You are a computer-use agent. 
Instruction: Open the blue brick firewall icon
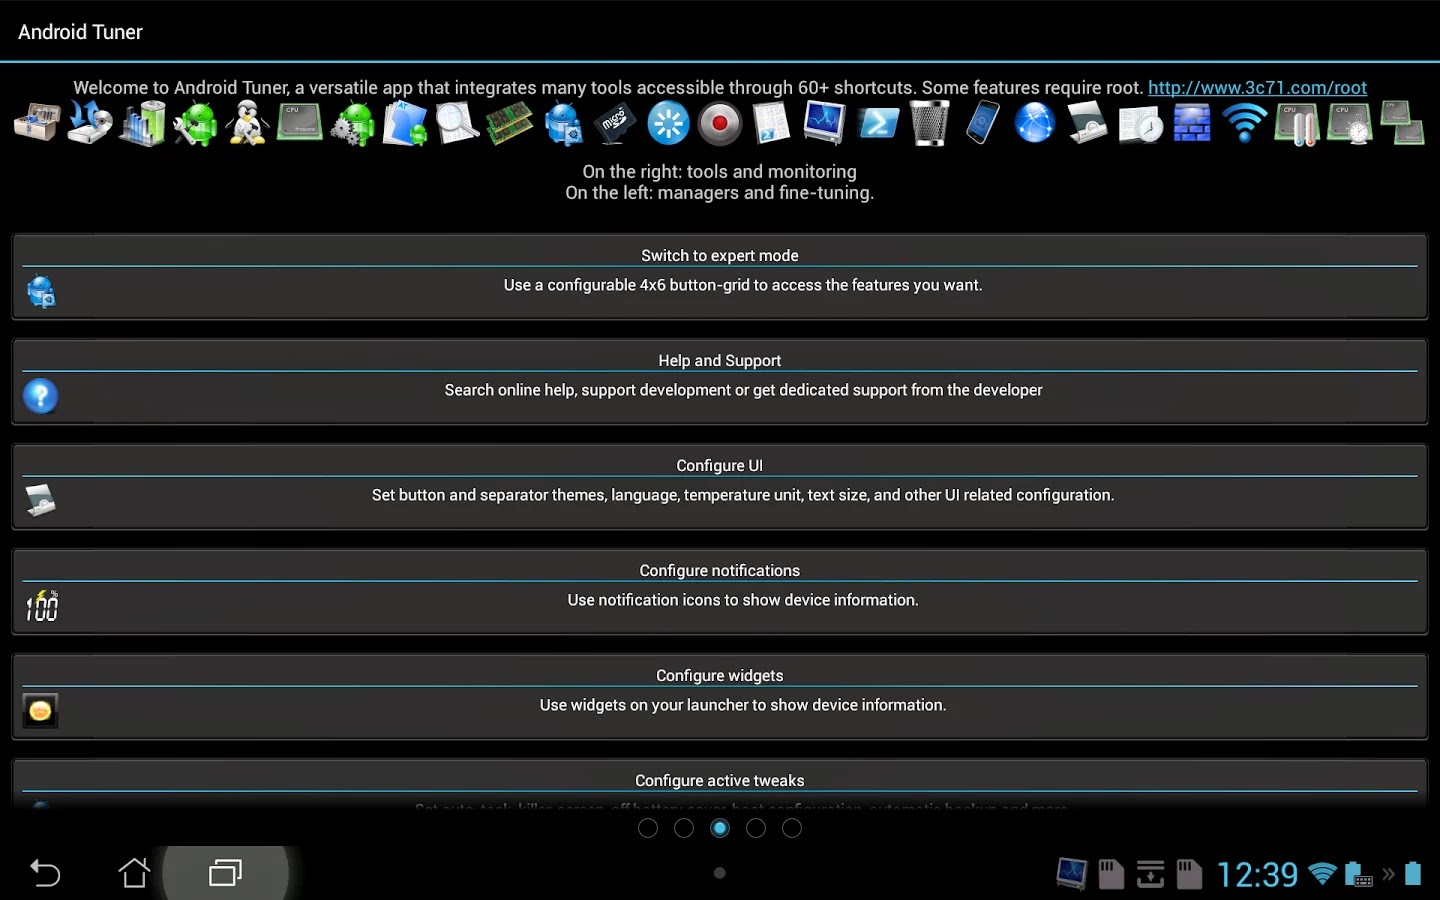(x=1192, y=124)
